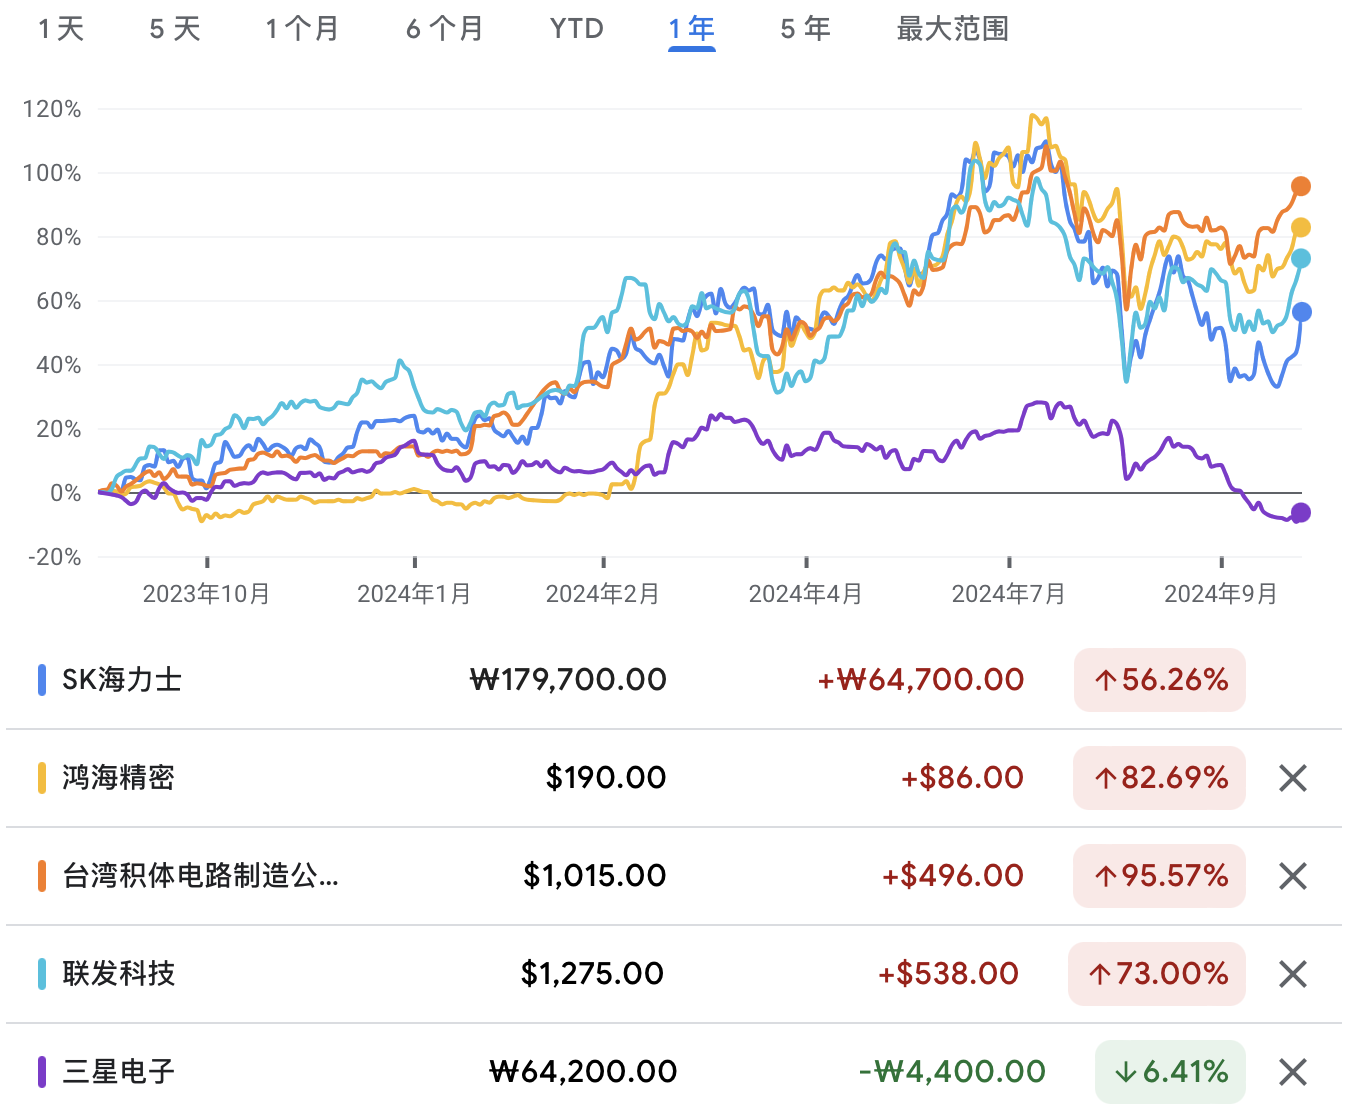Switch to the 1天 time range tab
This screenshot has width=1352, height=1104.
coord(61,29)
